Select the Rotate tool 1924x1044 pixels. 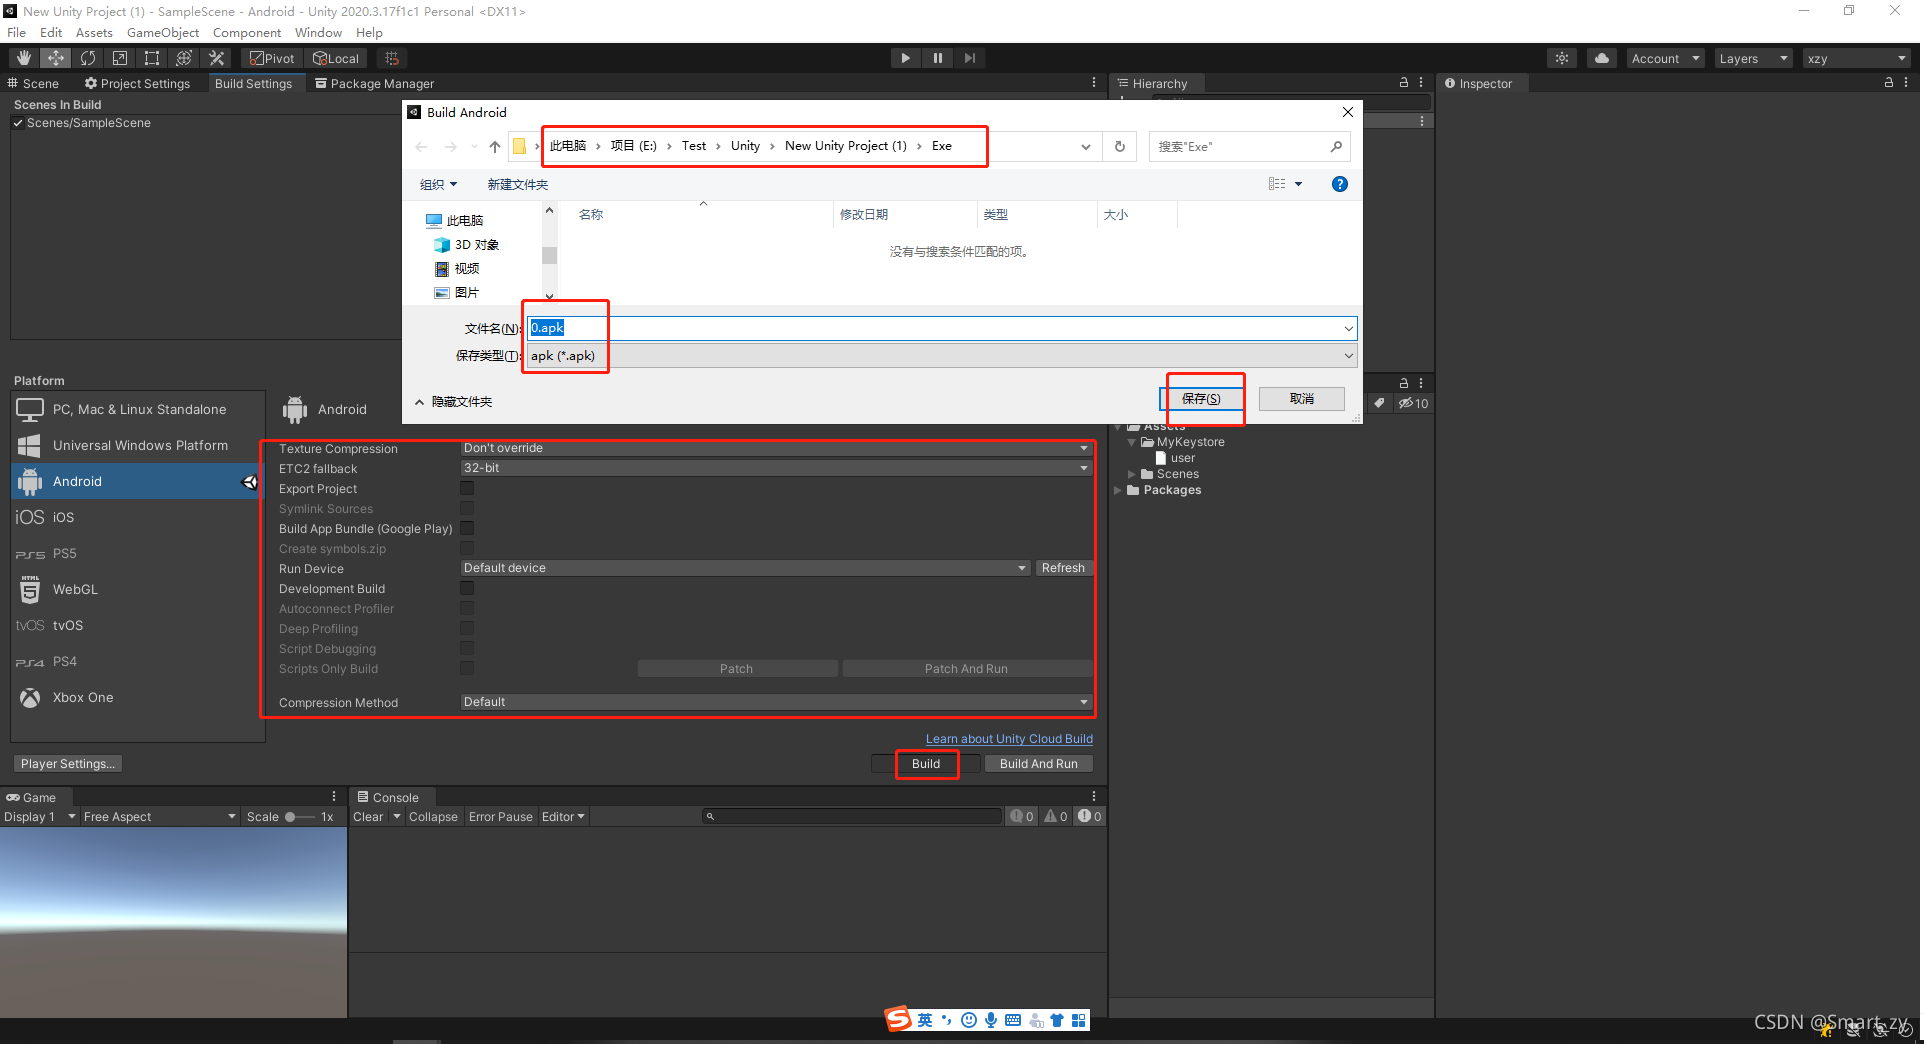coord(88,58)
